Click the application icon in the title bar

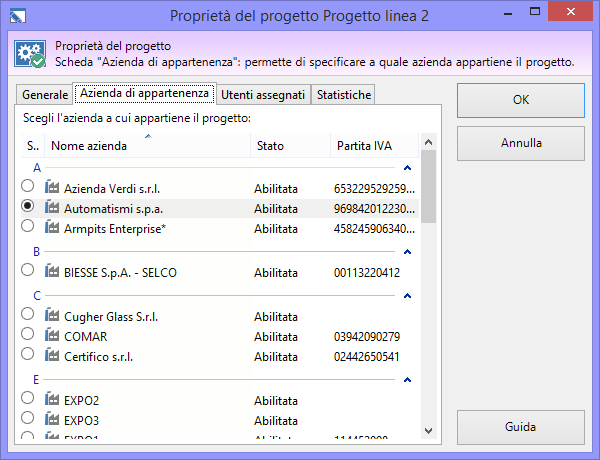[x=18, y=16]
